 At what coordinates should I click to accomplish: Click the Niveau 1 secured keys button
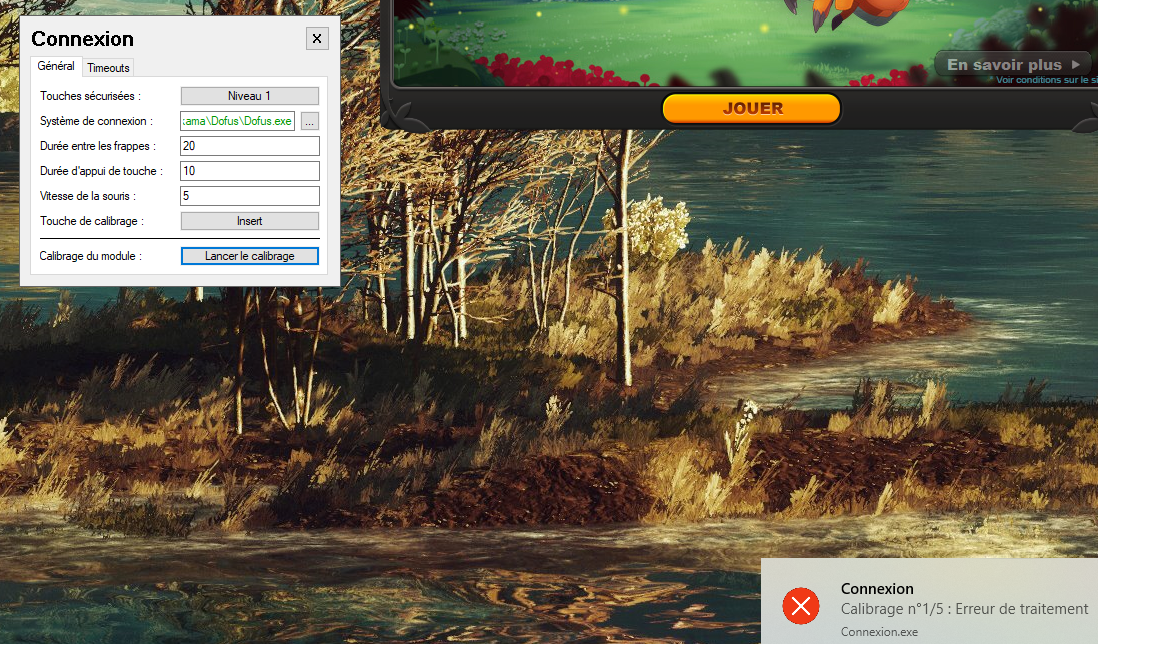pyautogui.click(x=250, y=96)
